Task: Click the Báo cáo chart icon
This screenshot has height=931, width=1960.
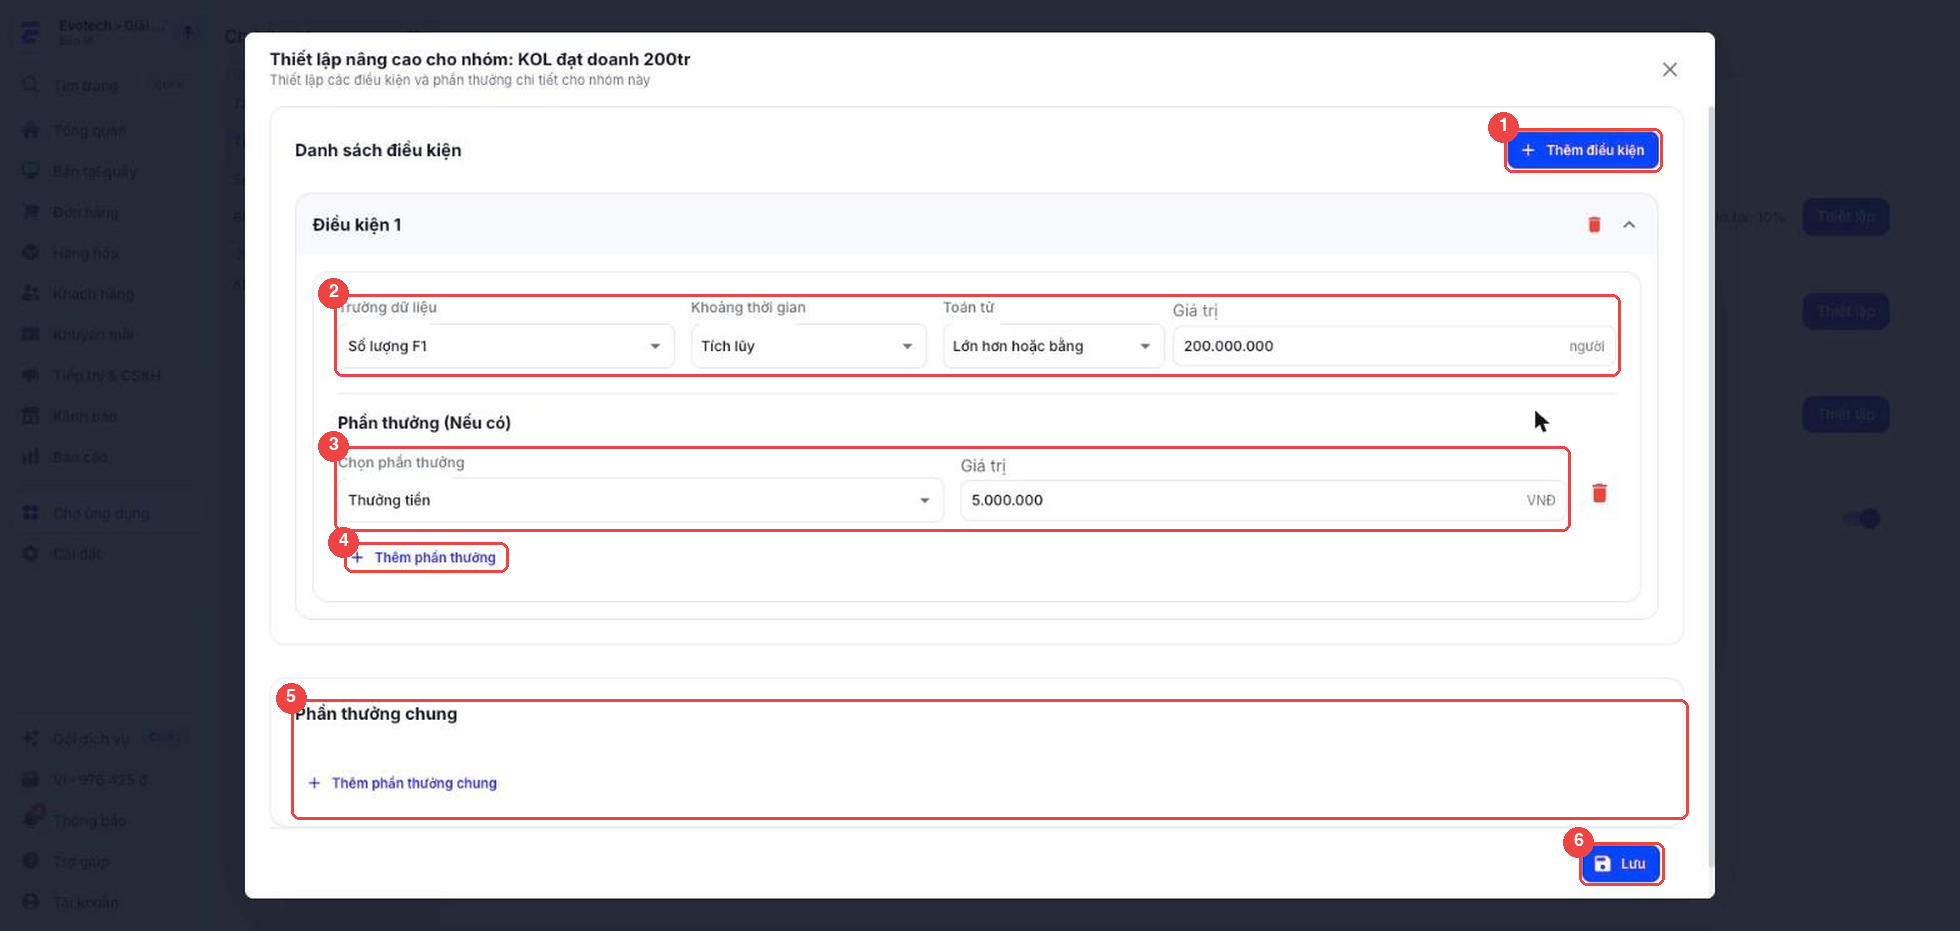Action: point(31,456)
